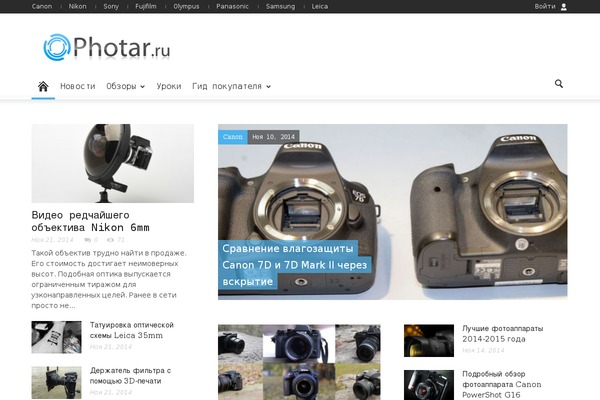Image resolution: width=600 pixels, height=400 pixels.
Task: Open the Nikon 6mm fisheye lens thumbnail
Action: [112, 163]
